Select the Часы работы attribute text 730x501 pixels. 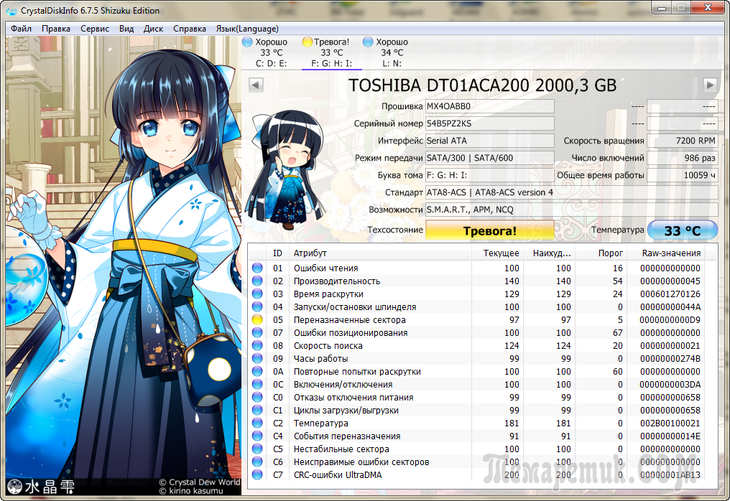(321, 359)
